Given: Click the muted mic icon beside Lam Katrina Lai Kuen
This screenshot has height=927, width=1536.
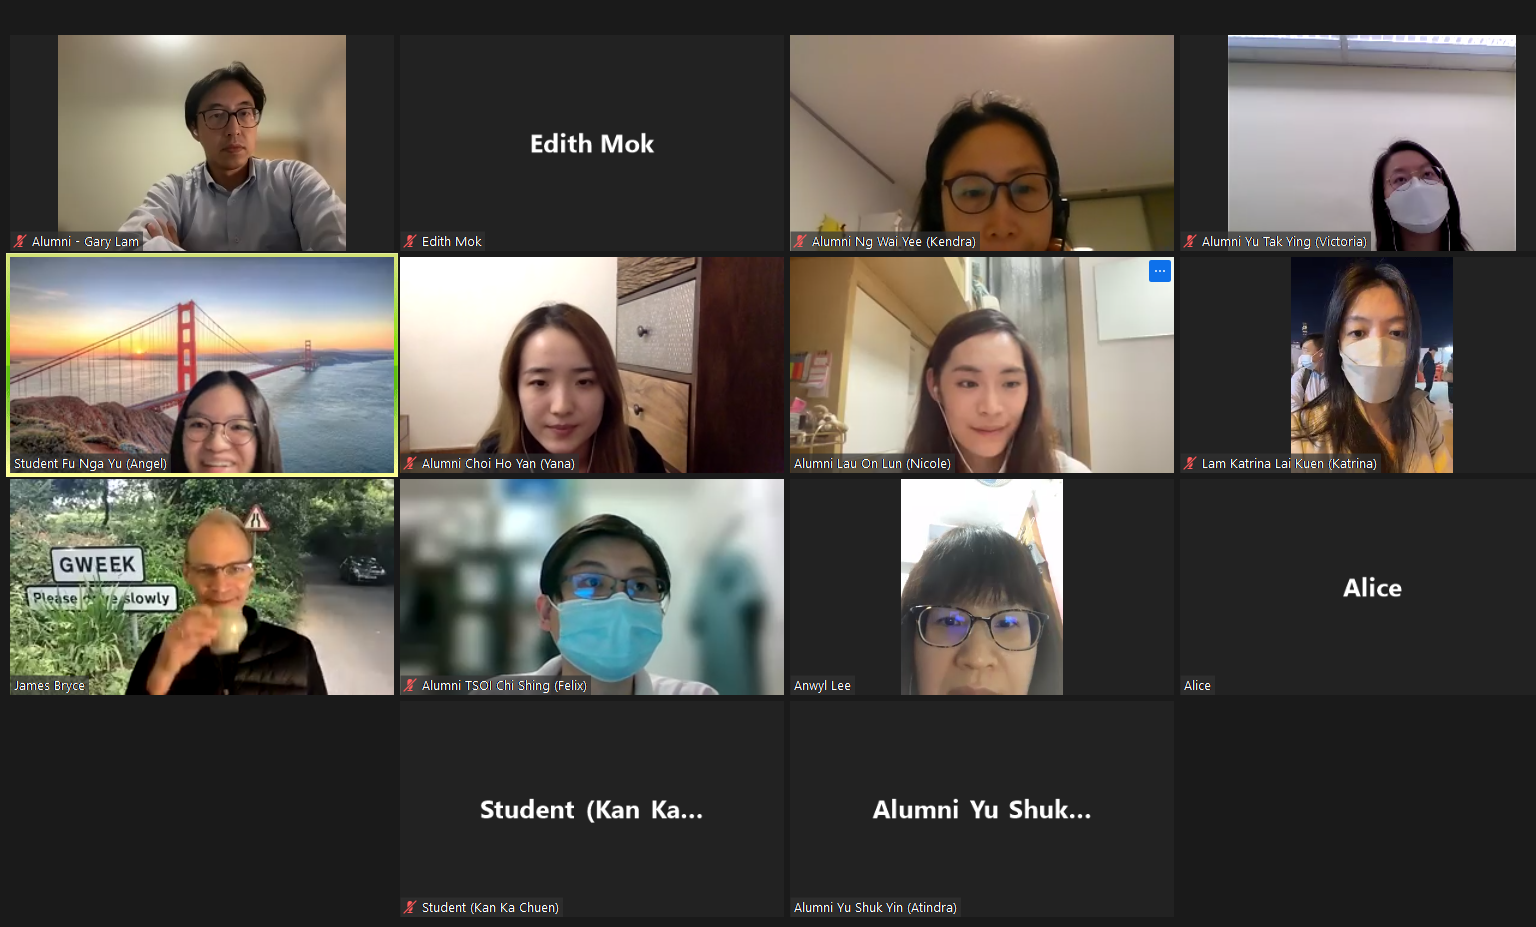Looking at the screenshot, I should point(1190,464).
